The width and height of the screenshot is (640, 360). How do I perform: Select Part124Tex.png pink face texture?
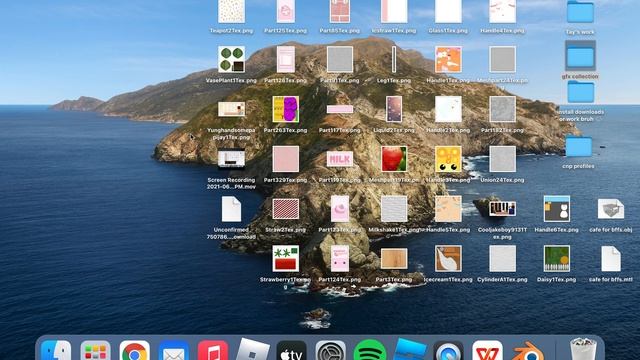point(340,258)
